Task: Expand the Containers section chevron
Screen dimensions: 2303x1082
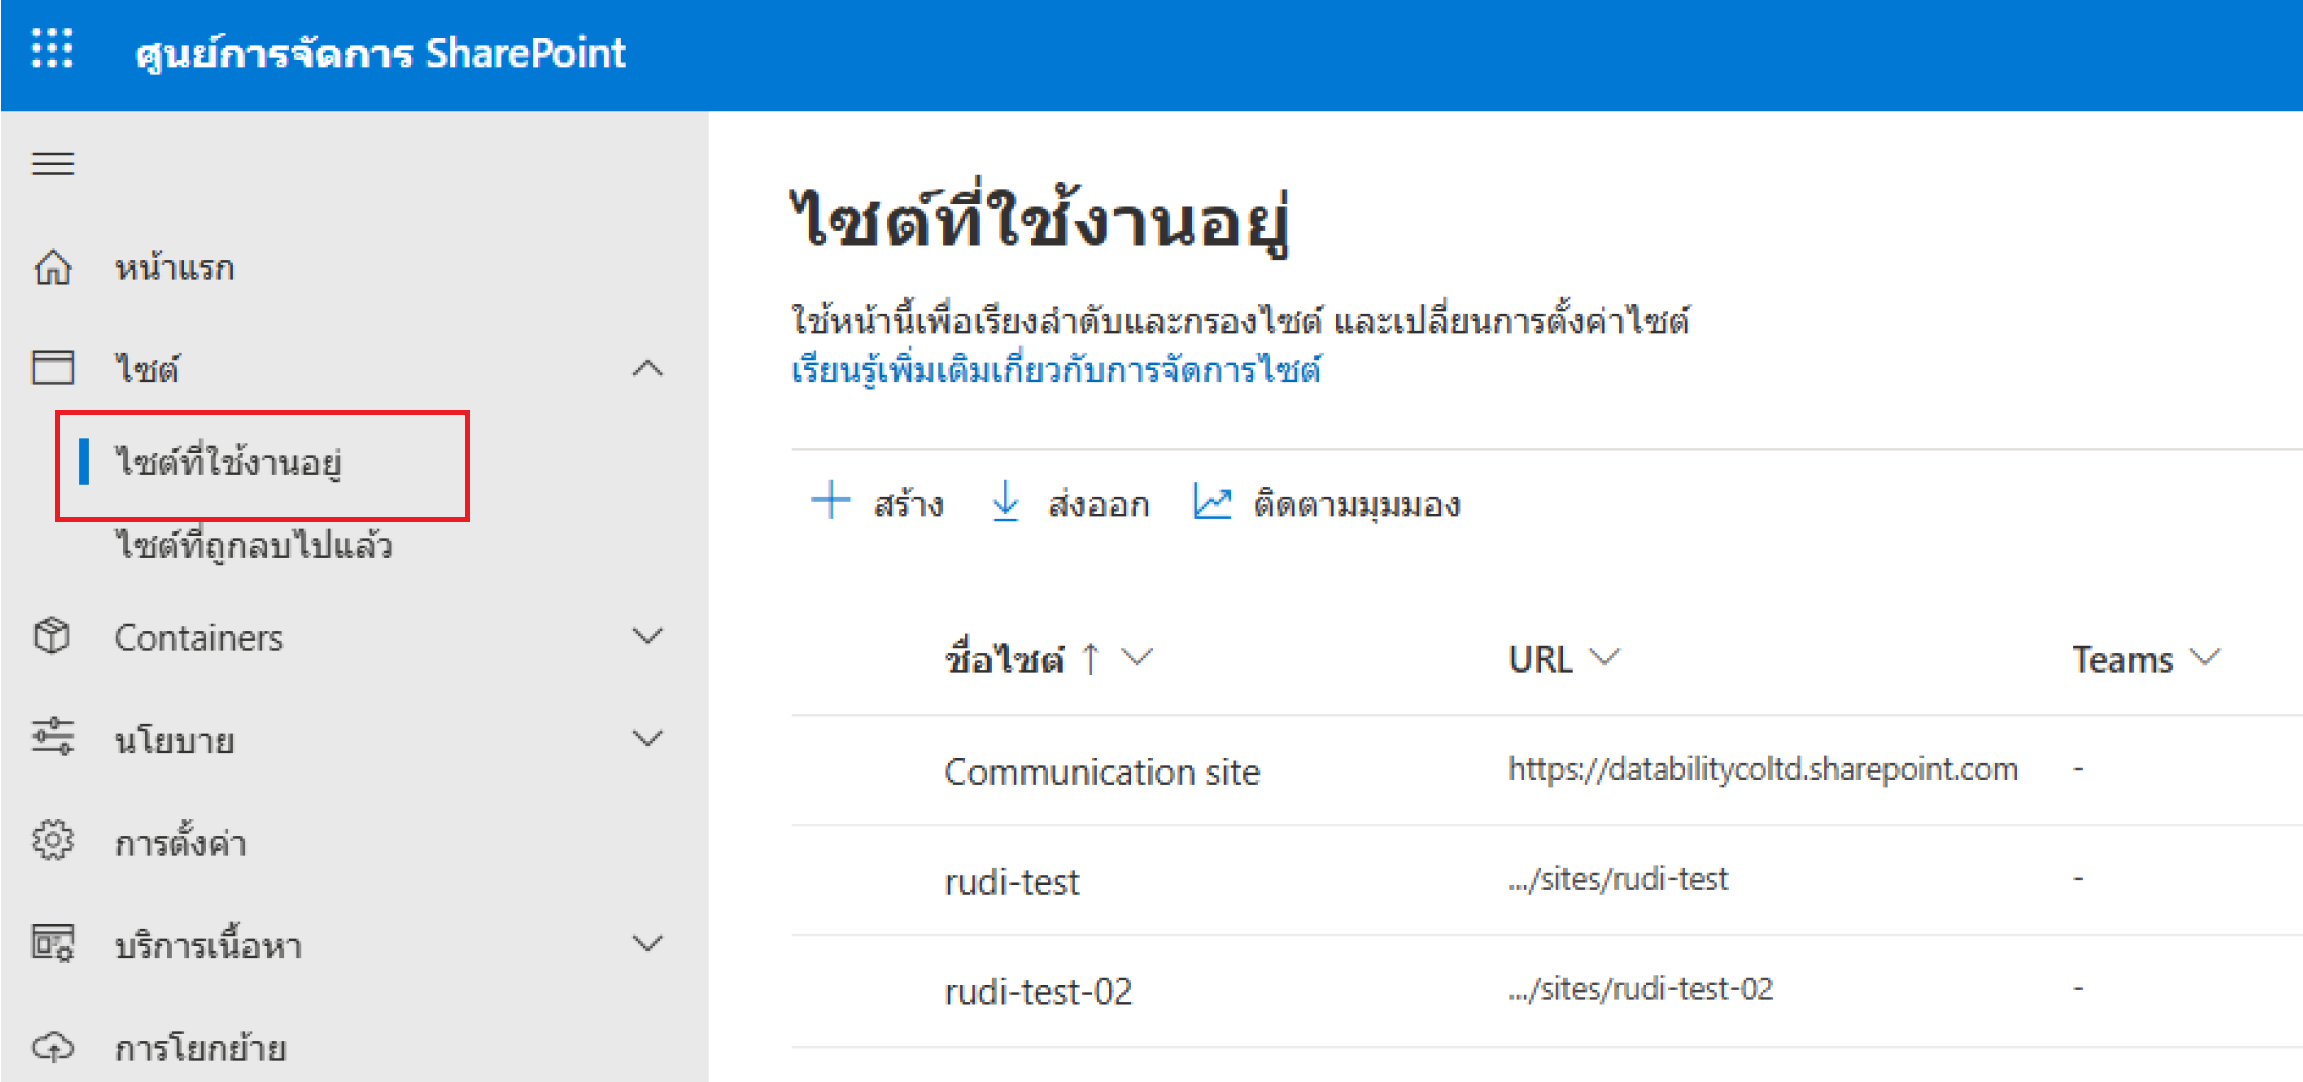Action: click(x=648, y=636)
